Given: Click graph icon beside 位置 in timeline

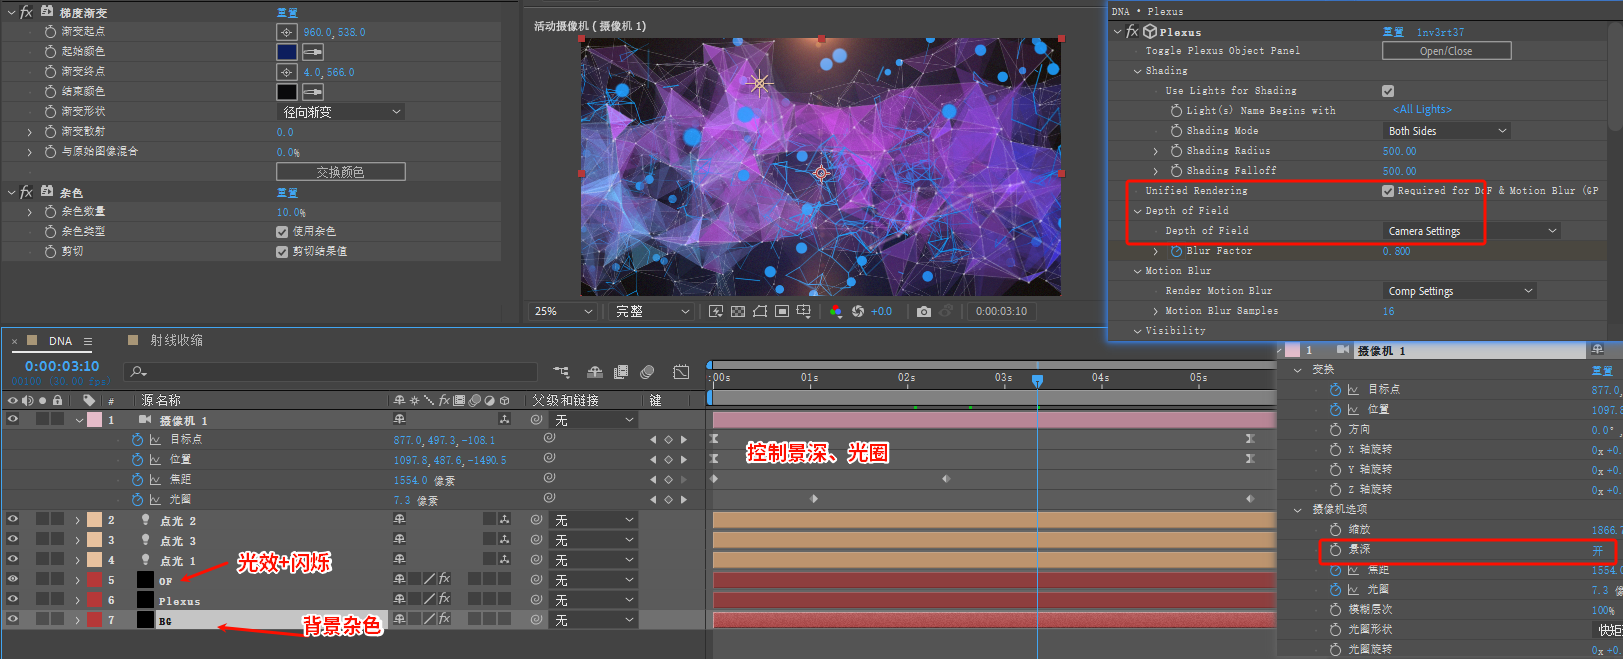Looking at the screenshot, I should [x=155, y=459].
